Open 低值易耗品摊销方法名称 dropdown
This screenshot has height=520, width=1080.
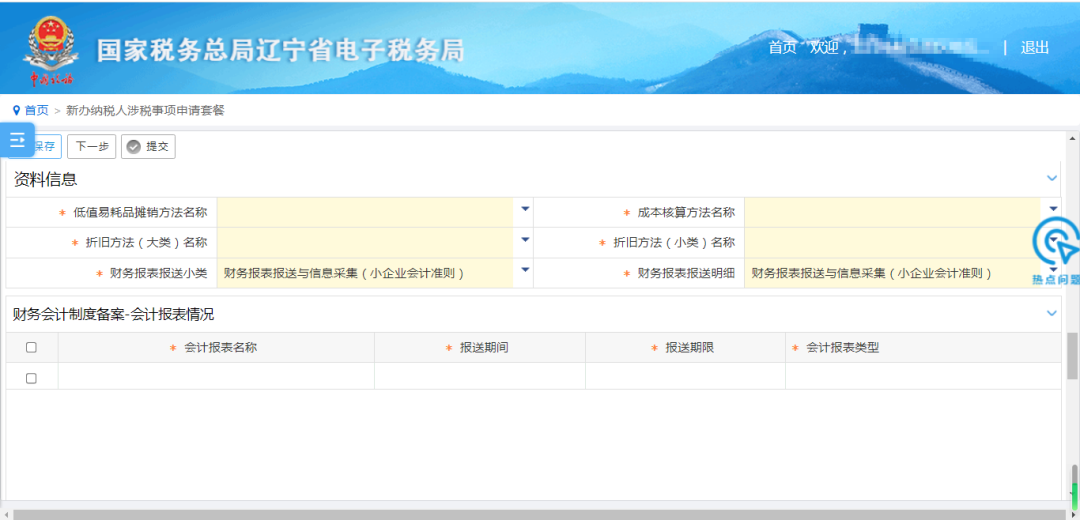tap(525, 210)
